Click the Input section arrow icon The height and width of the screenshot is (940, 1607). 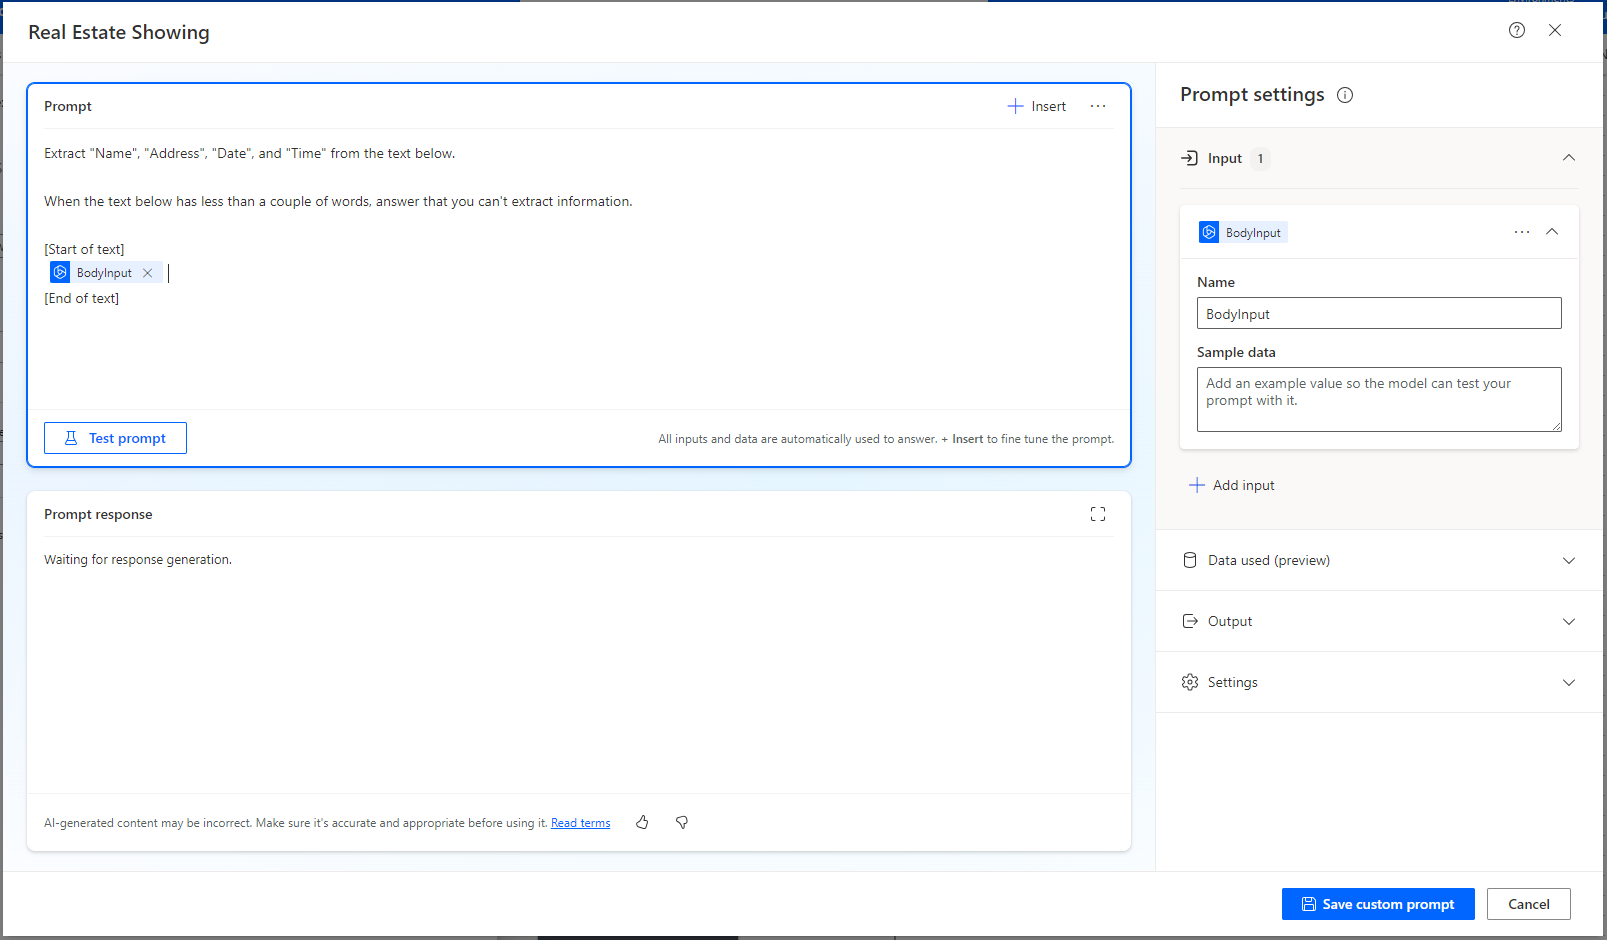[1189, 158]
